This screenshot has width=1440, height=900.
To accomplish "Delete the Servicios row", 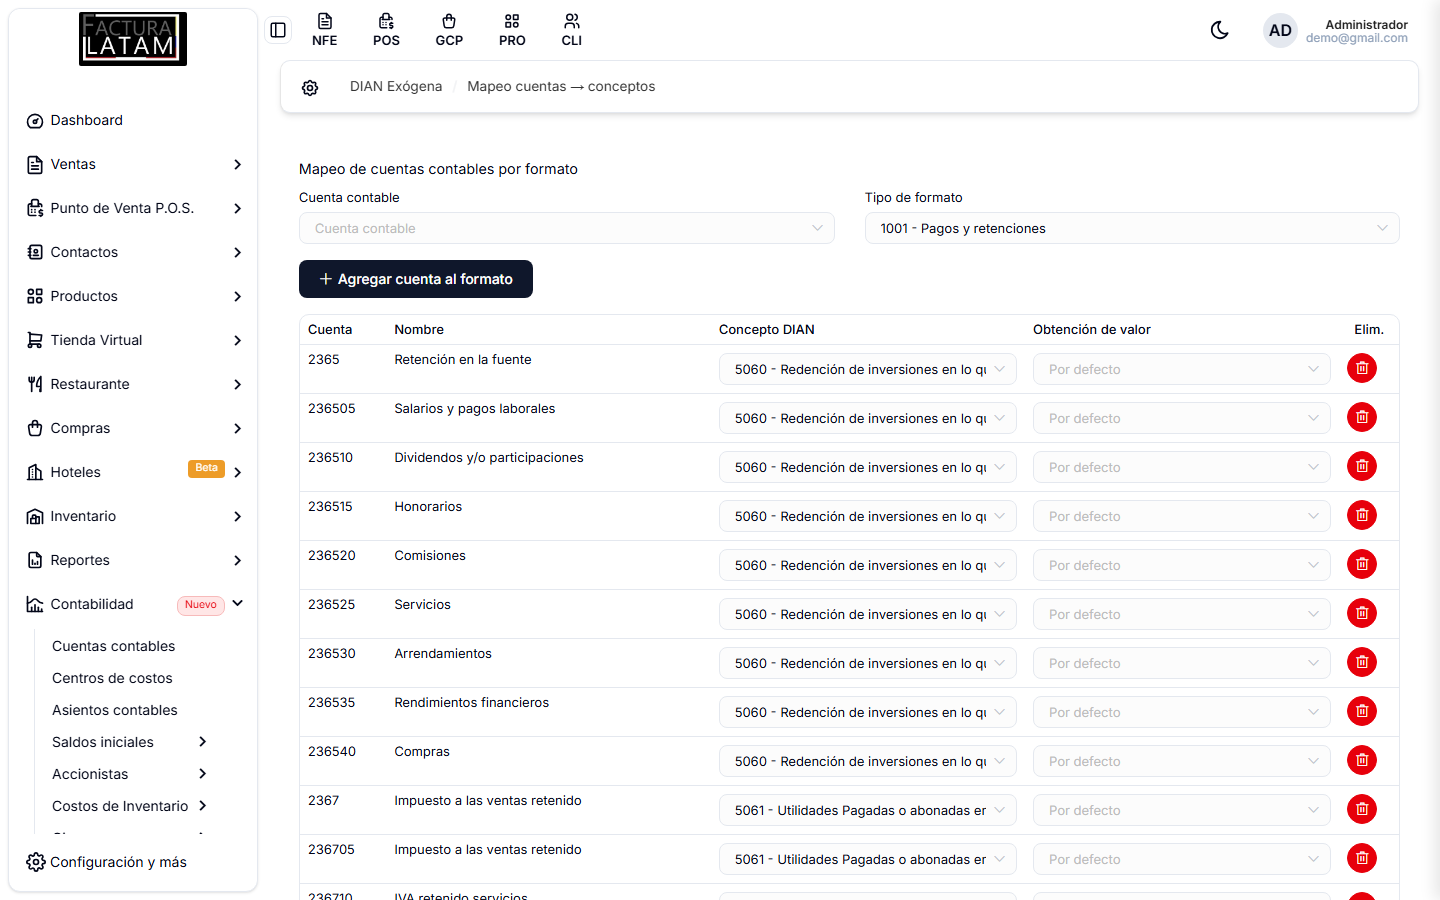I will point(1362,613).
